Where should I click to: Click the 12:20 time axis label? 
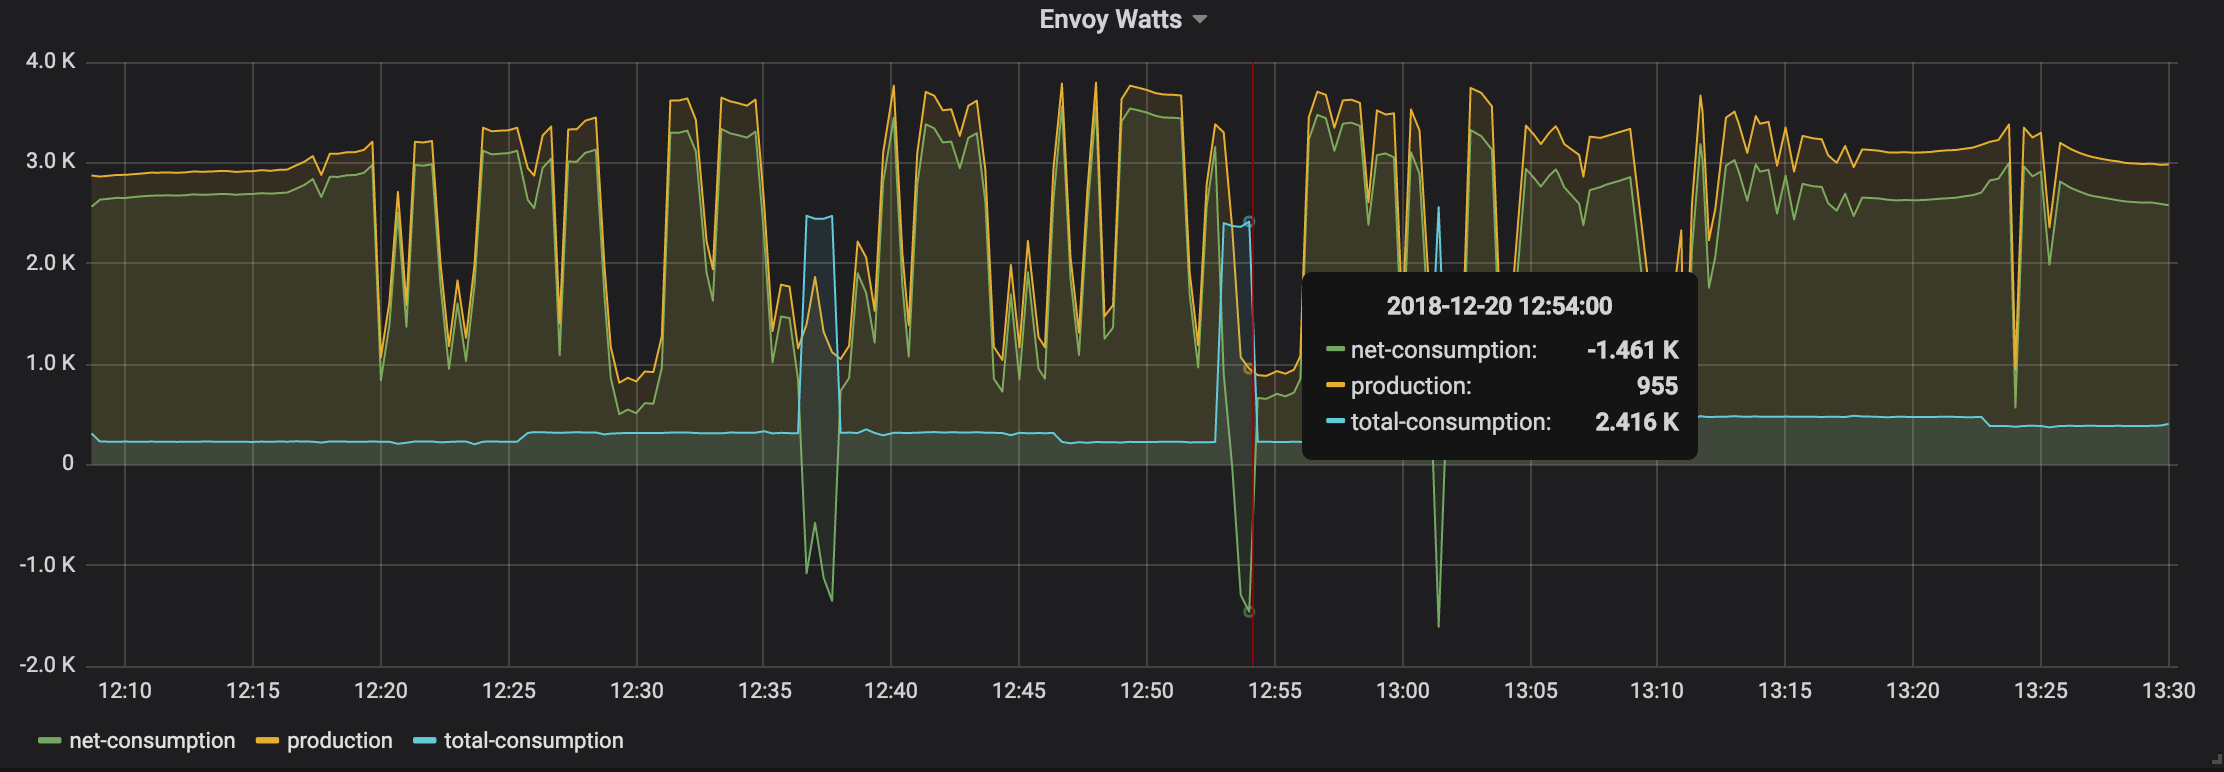pyautogui.click(x=381, y=691)
